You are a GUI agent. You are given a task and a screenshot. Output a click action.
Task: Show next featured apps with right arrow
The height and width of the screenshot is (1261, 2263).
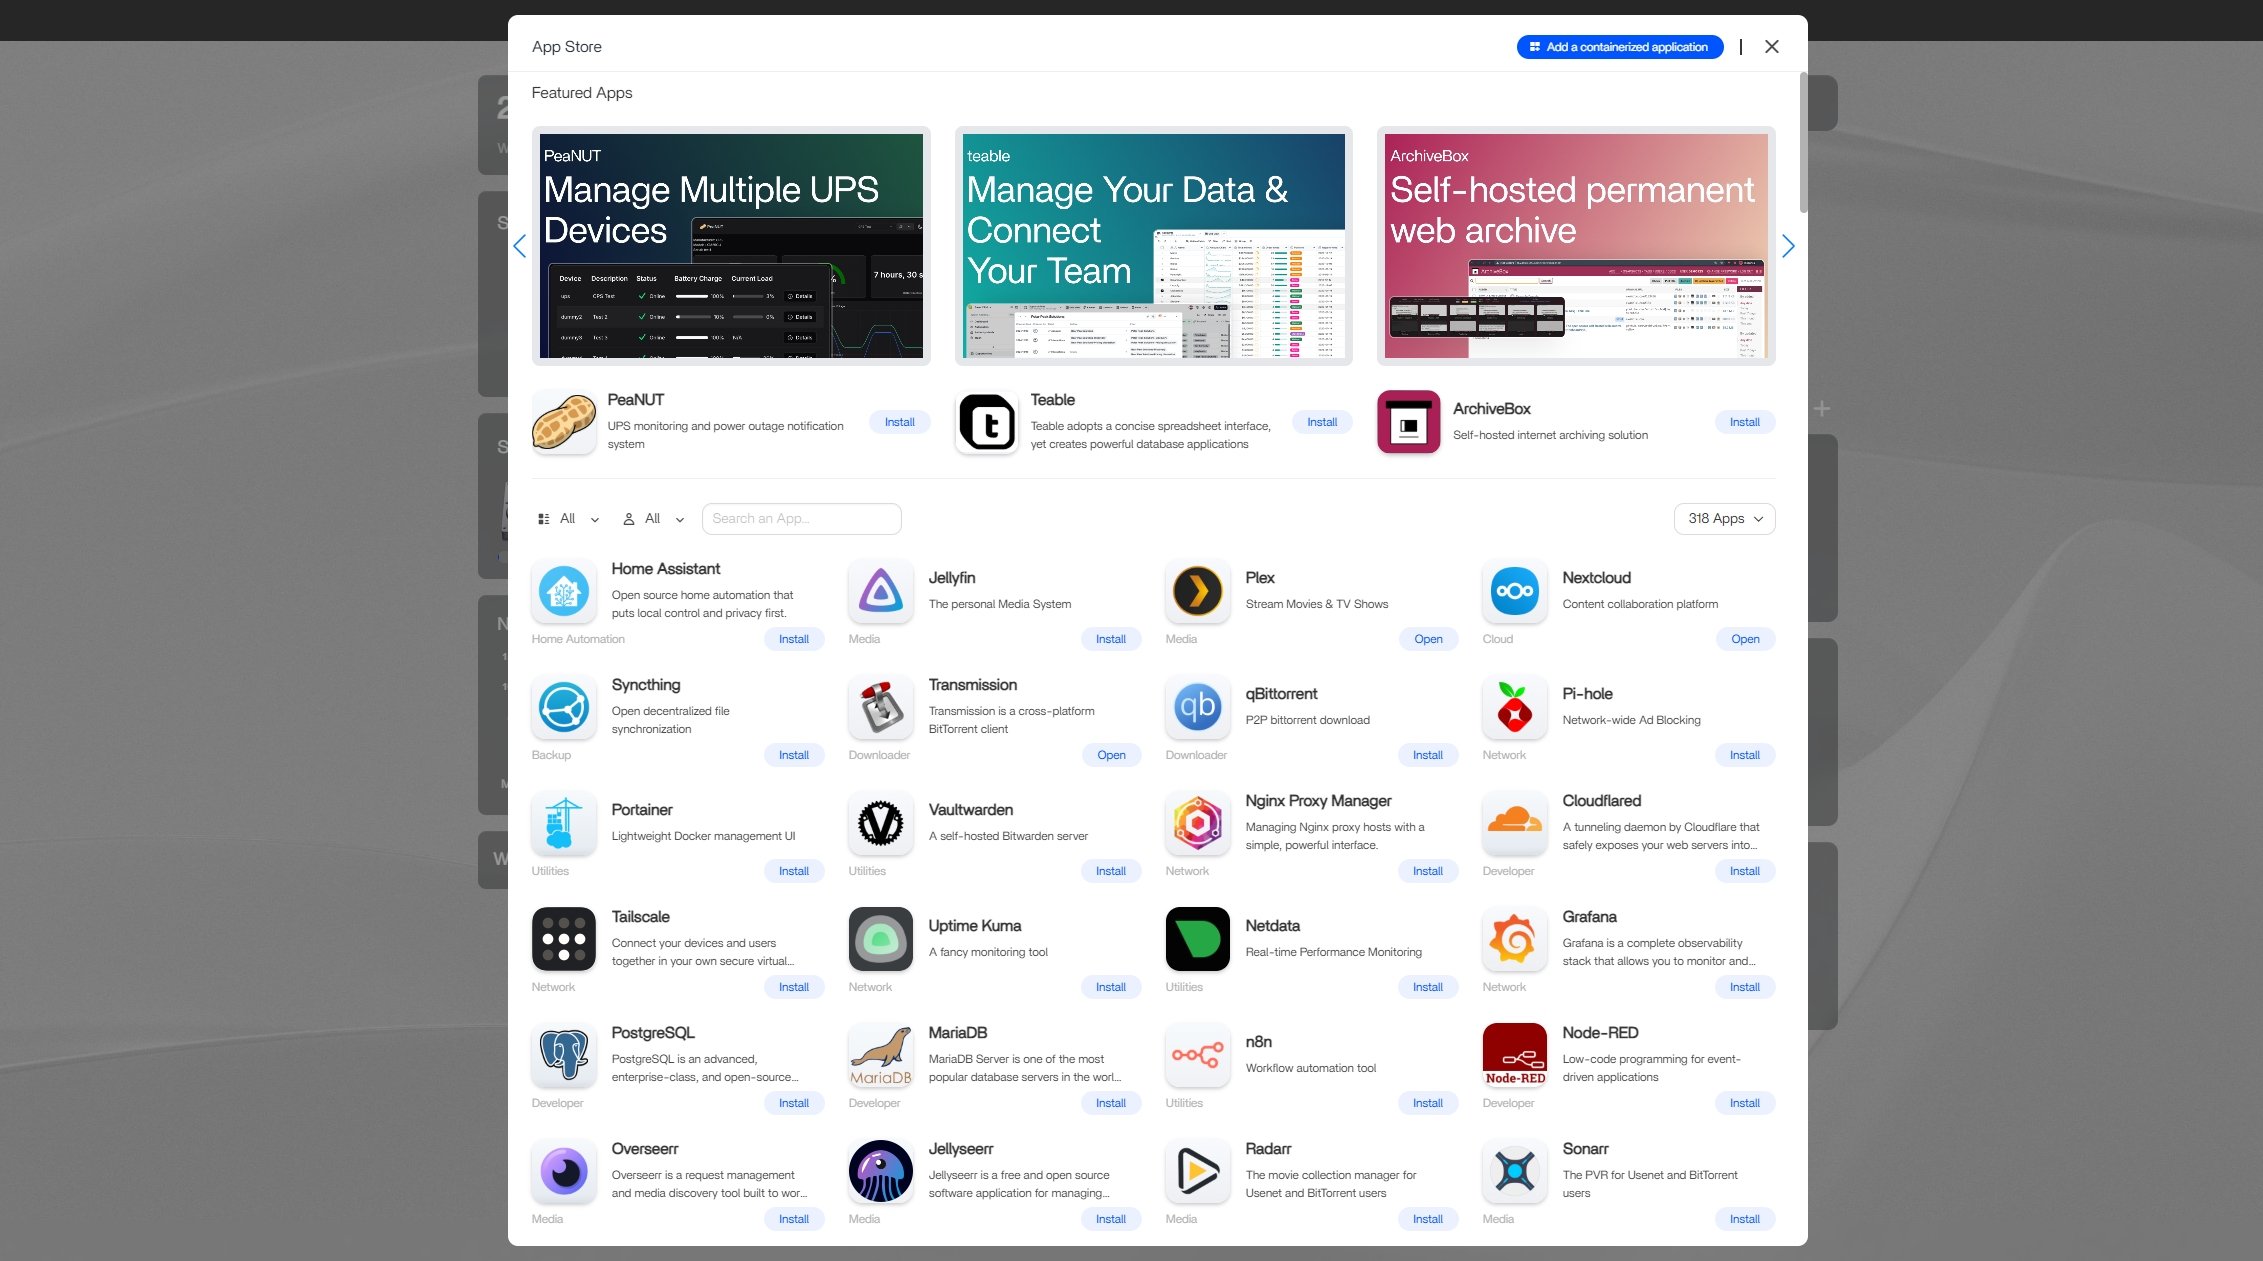click(1788, 246)
